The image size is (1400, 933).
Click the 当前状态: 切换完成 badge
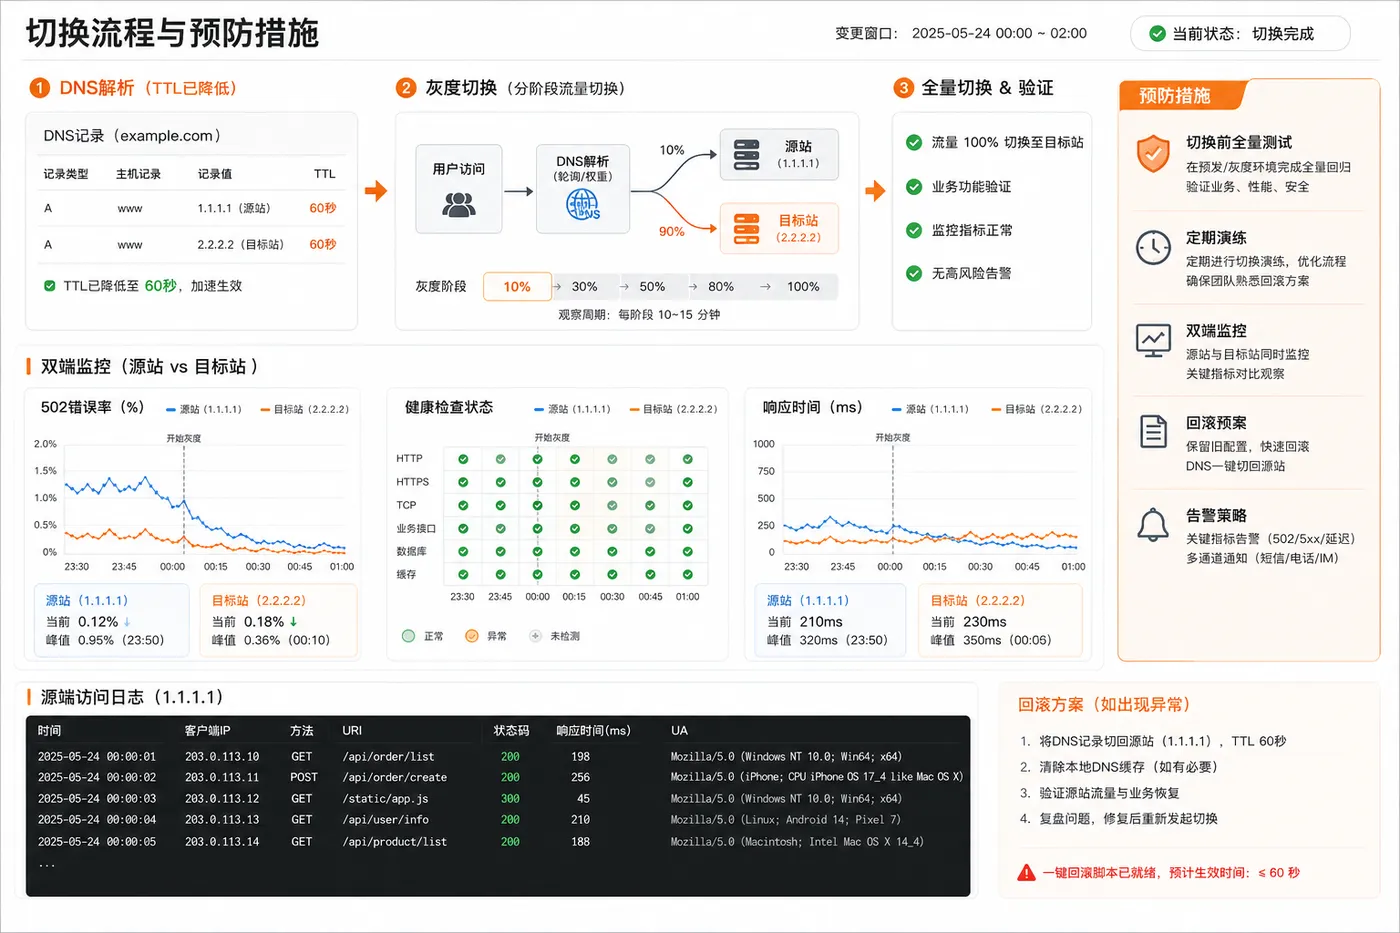click(1240, 34)
